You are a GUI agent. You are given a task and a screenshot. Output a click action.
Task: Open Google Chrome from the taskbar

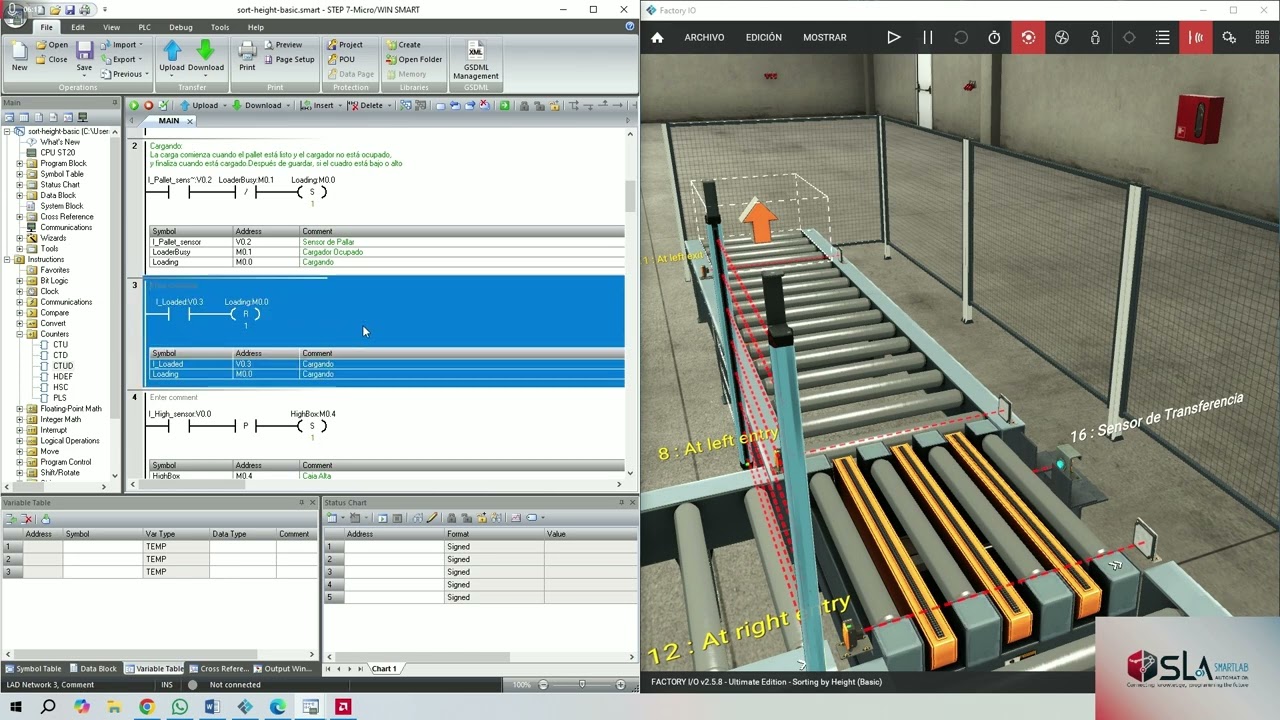146,707
